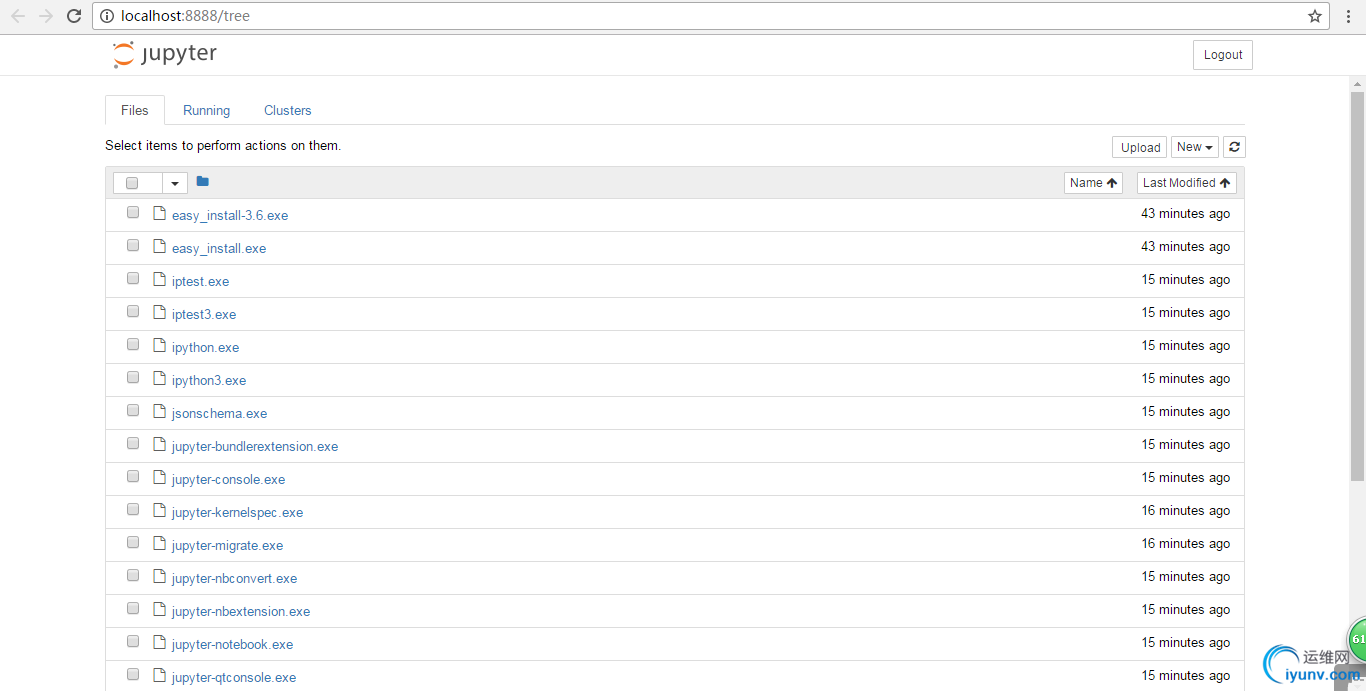Check the box for easy_install-3.6.exe
This screenshot has width=1366, height=691.
(133, 212)
